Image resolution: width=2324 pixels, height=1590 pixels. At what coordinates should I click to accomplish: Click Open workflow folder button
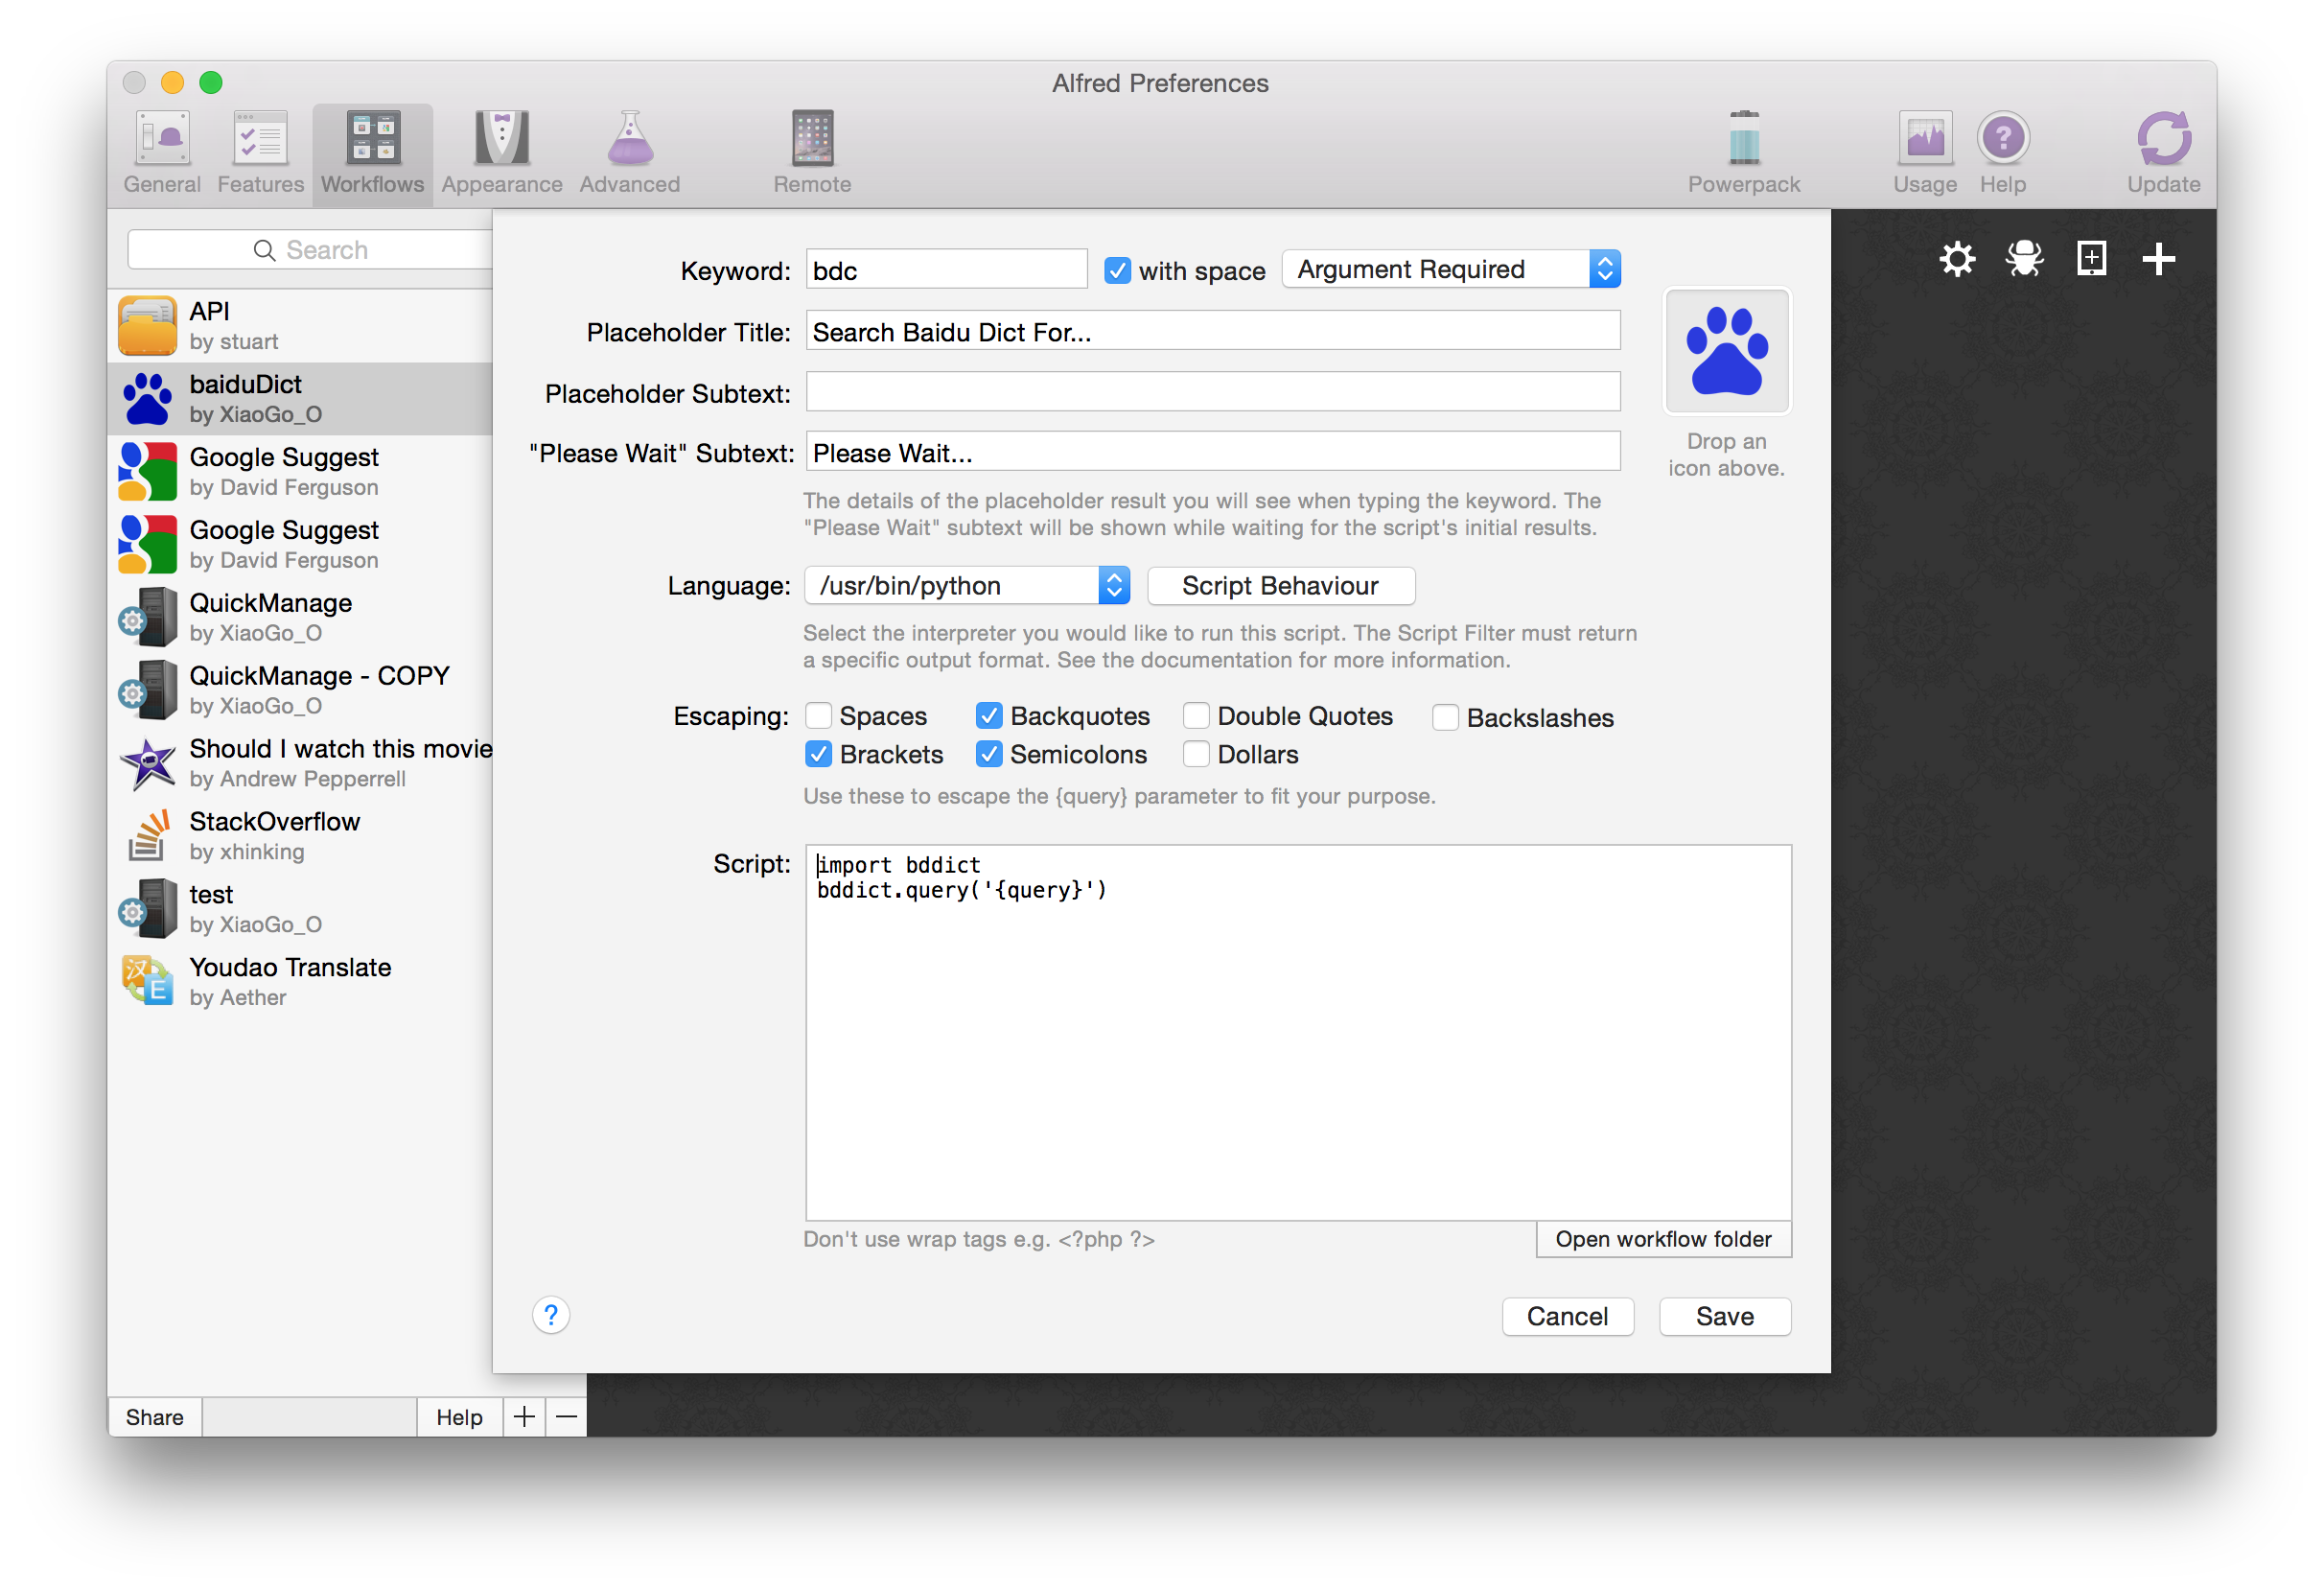click(1663, 1240)
